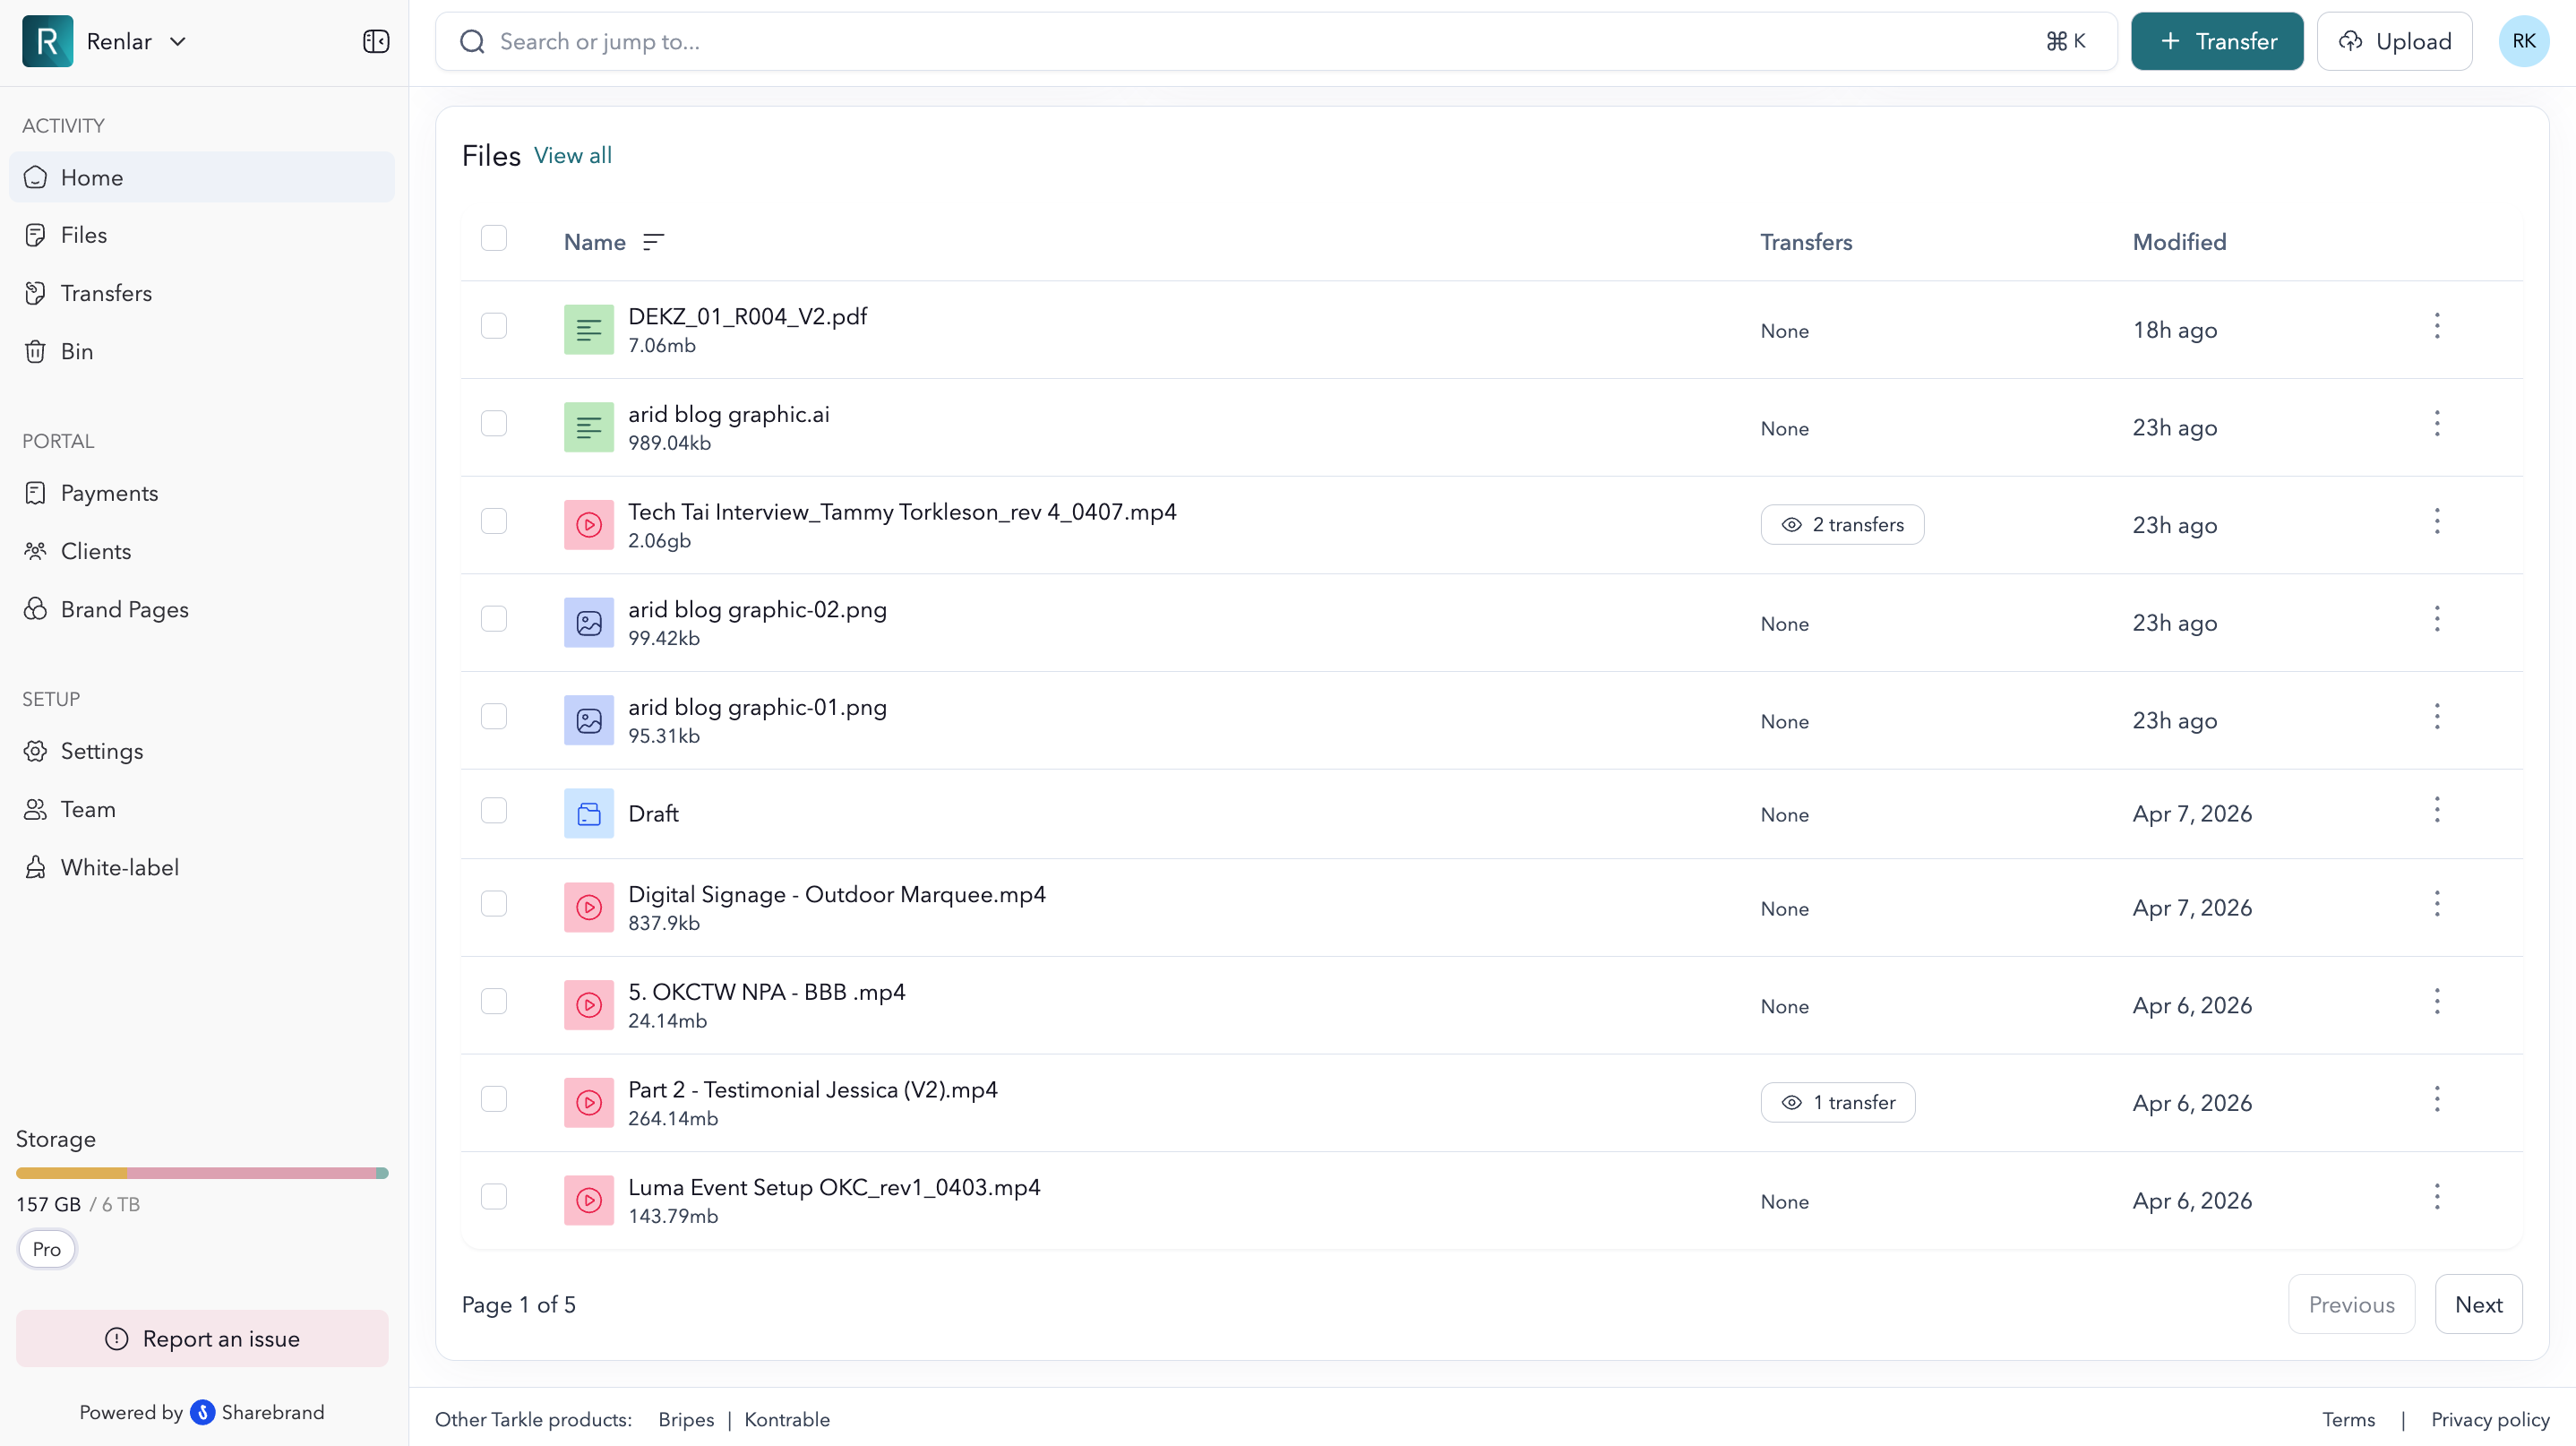Select all files with the header checkbox

pos(495,238)
